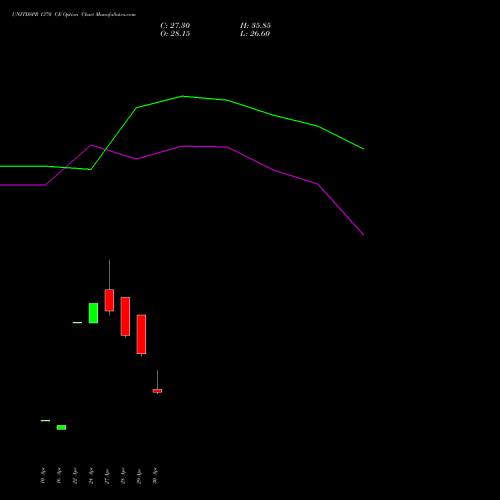Click the close value 'C: 27.30'
The height and width of the screenshot is (500, 500).
[175, 26]
